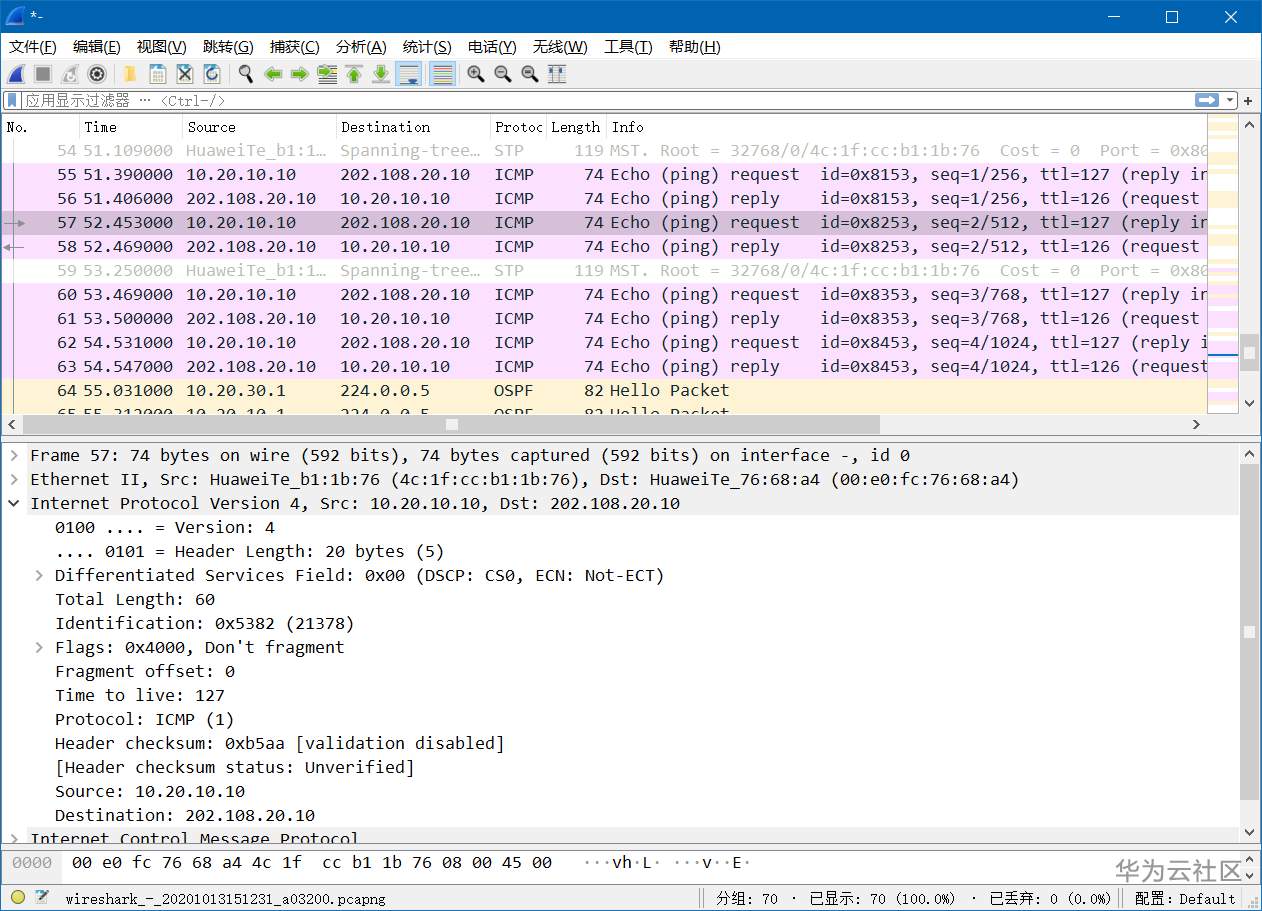Sort by the Destination column header

tap(385, 127)
